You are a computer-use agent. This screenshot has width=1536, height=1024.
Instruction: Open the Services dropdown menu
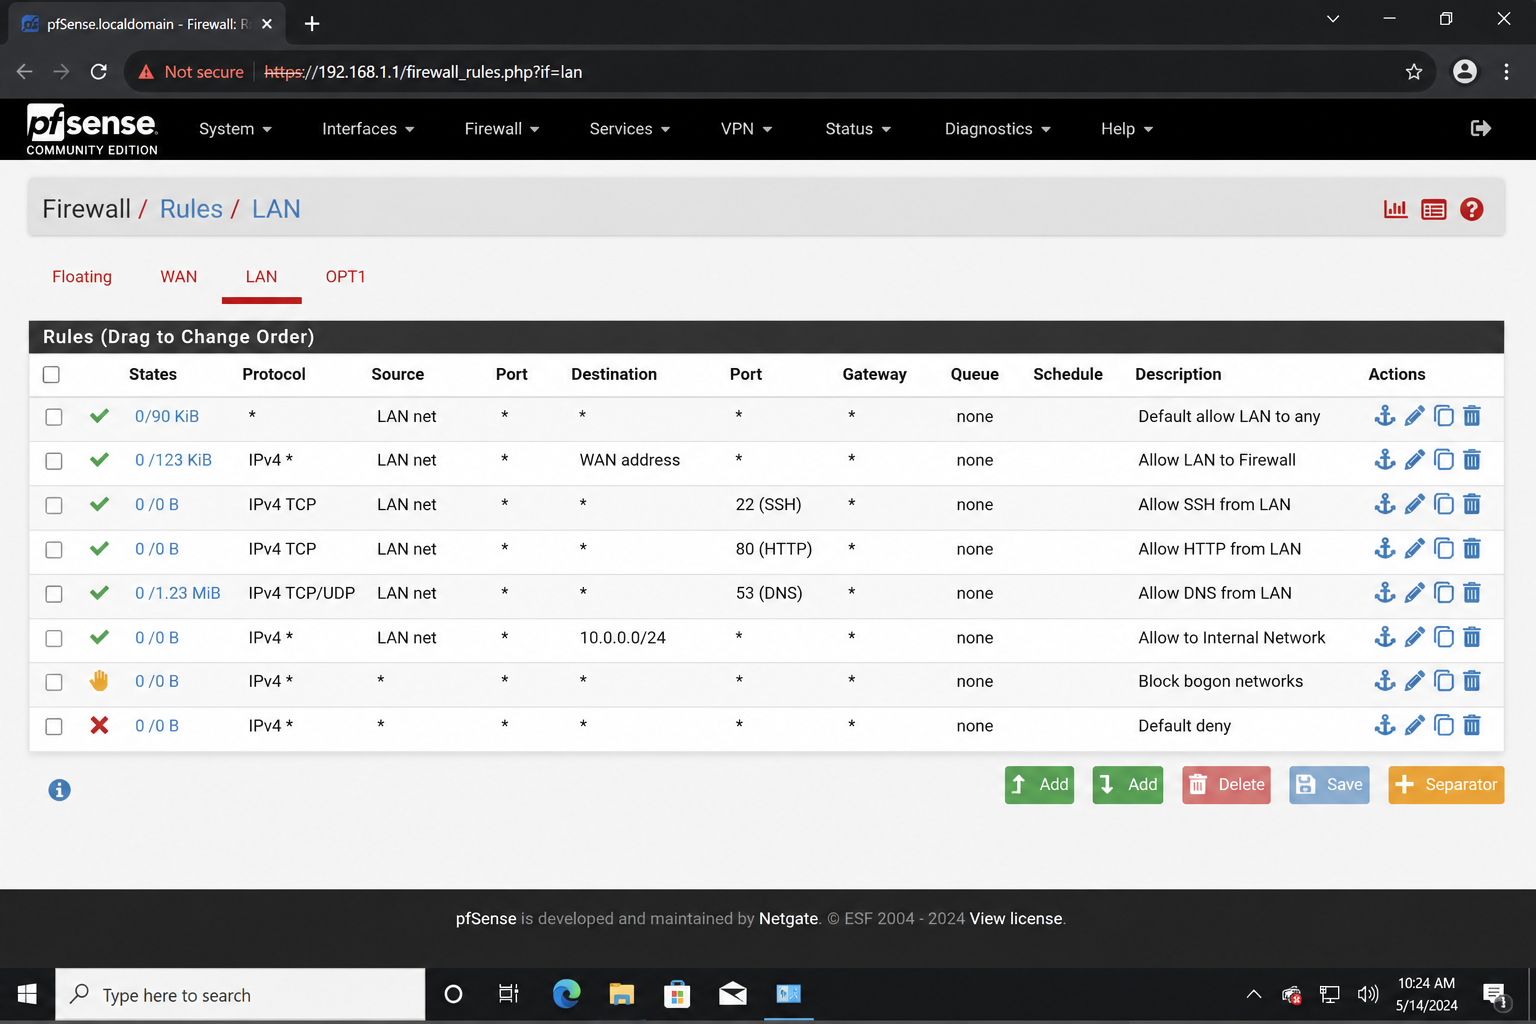tap(630, 129)
